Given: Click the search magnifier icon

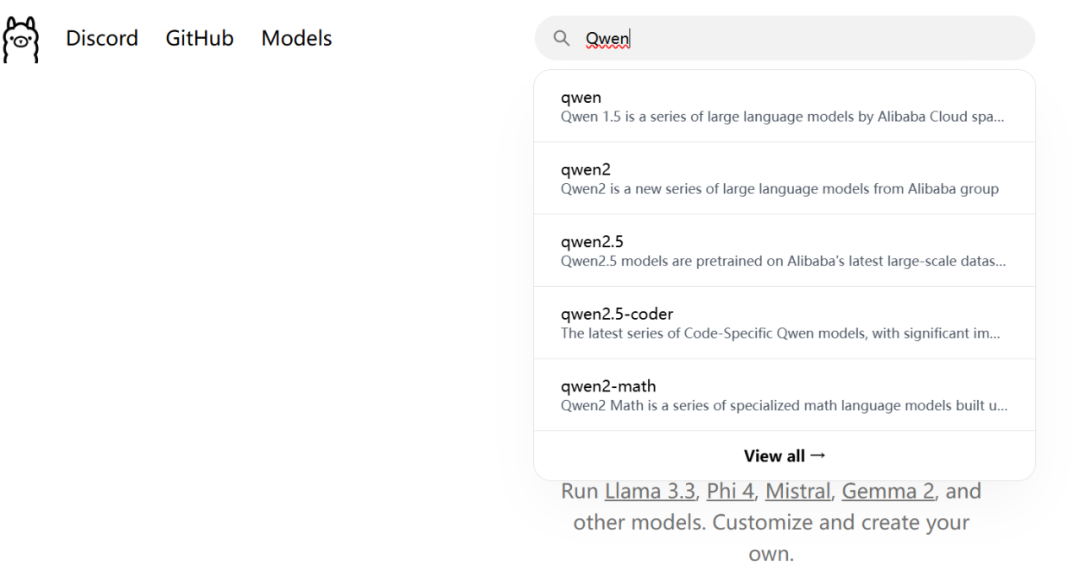Looking at the screenshot, I should click(x=561, y=38).
